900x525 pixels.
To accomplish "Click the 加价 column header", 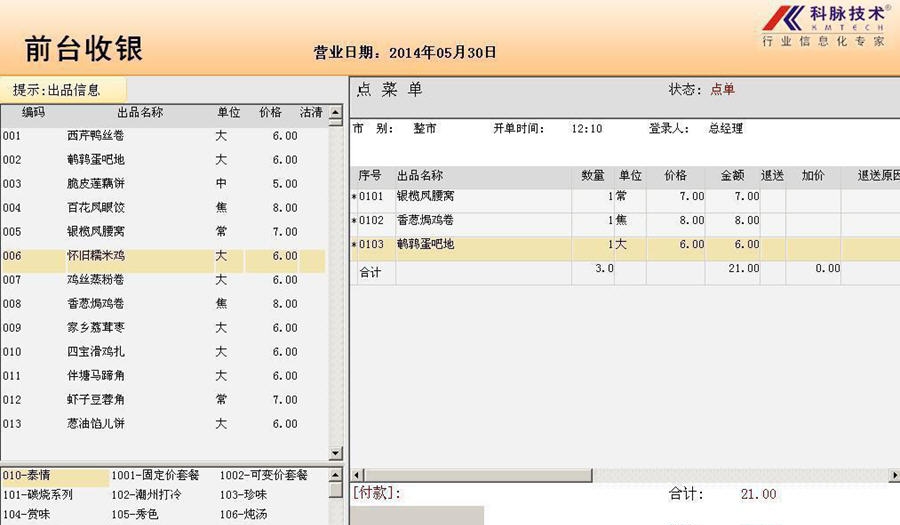I will point(813,176).
